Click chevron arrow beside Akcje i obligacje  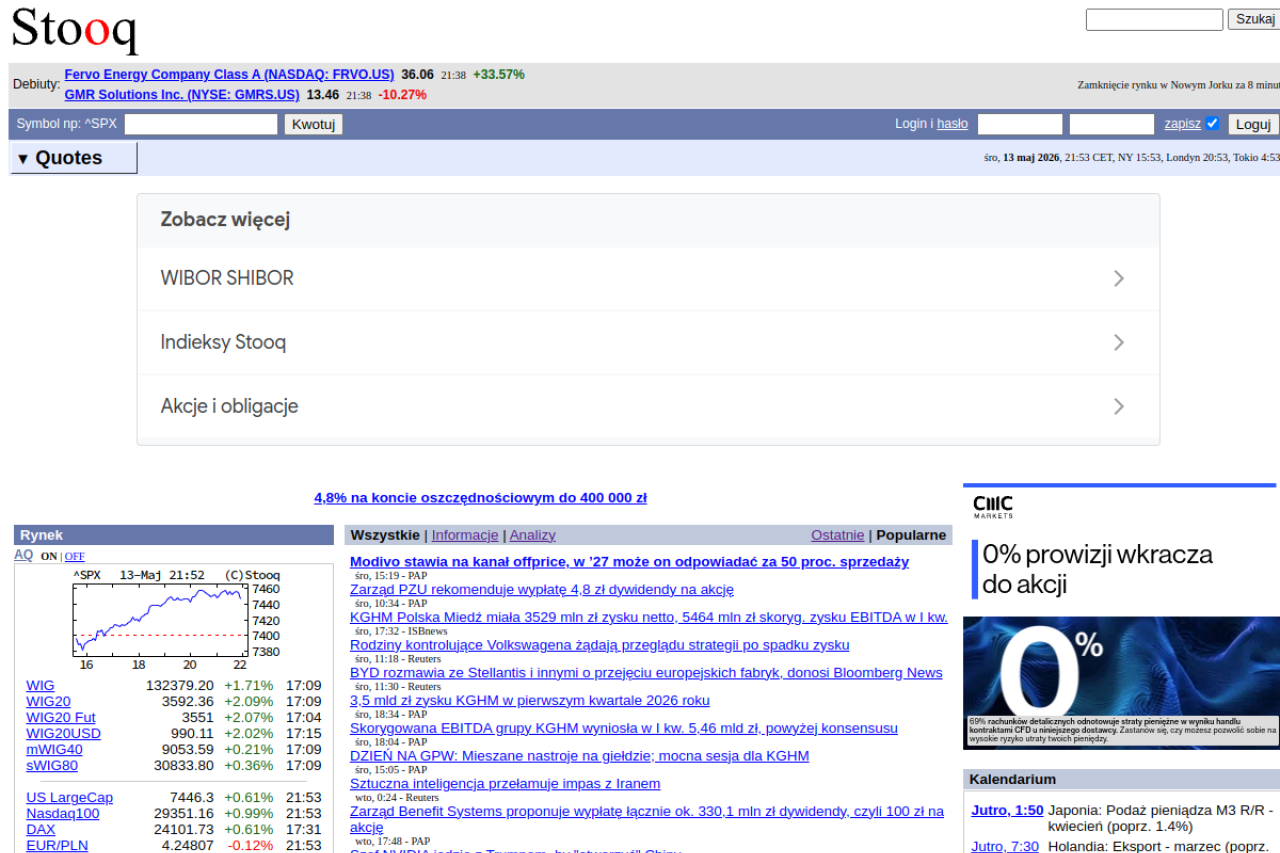(x=1119, y=406)
